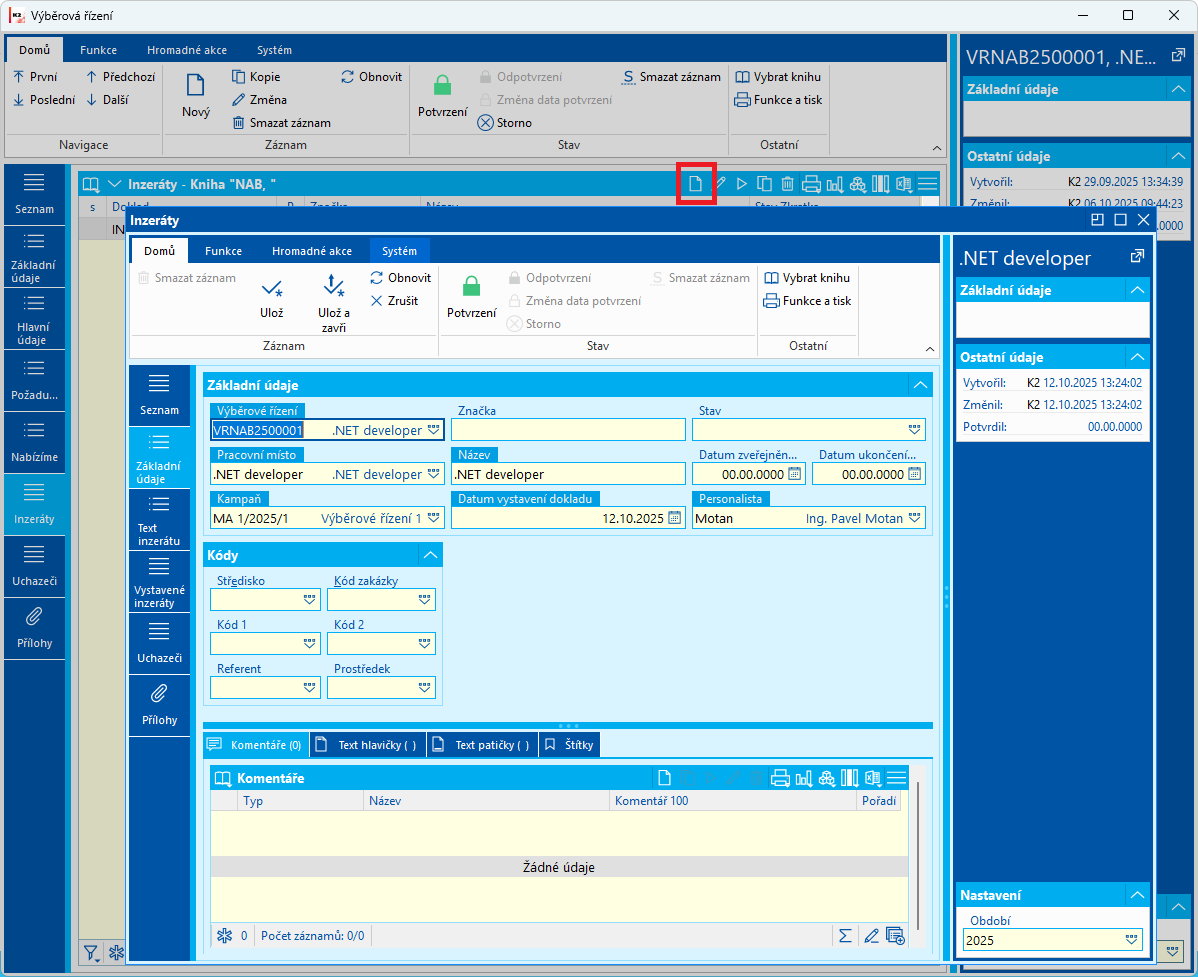
Task: Switch to Hromadné akce tab in Inzeráty window
Action: point(312,251)
